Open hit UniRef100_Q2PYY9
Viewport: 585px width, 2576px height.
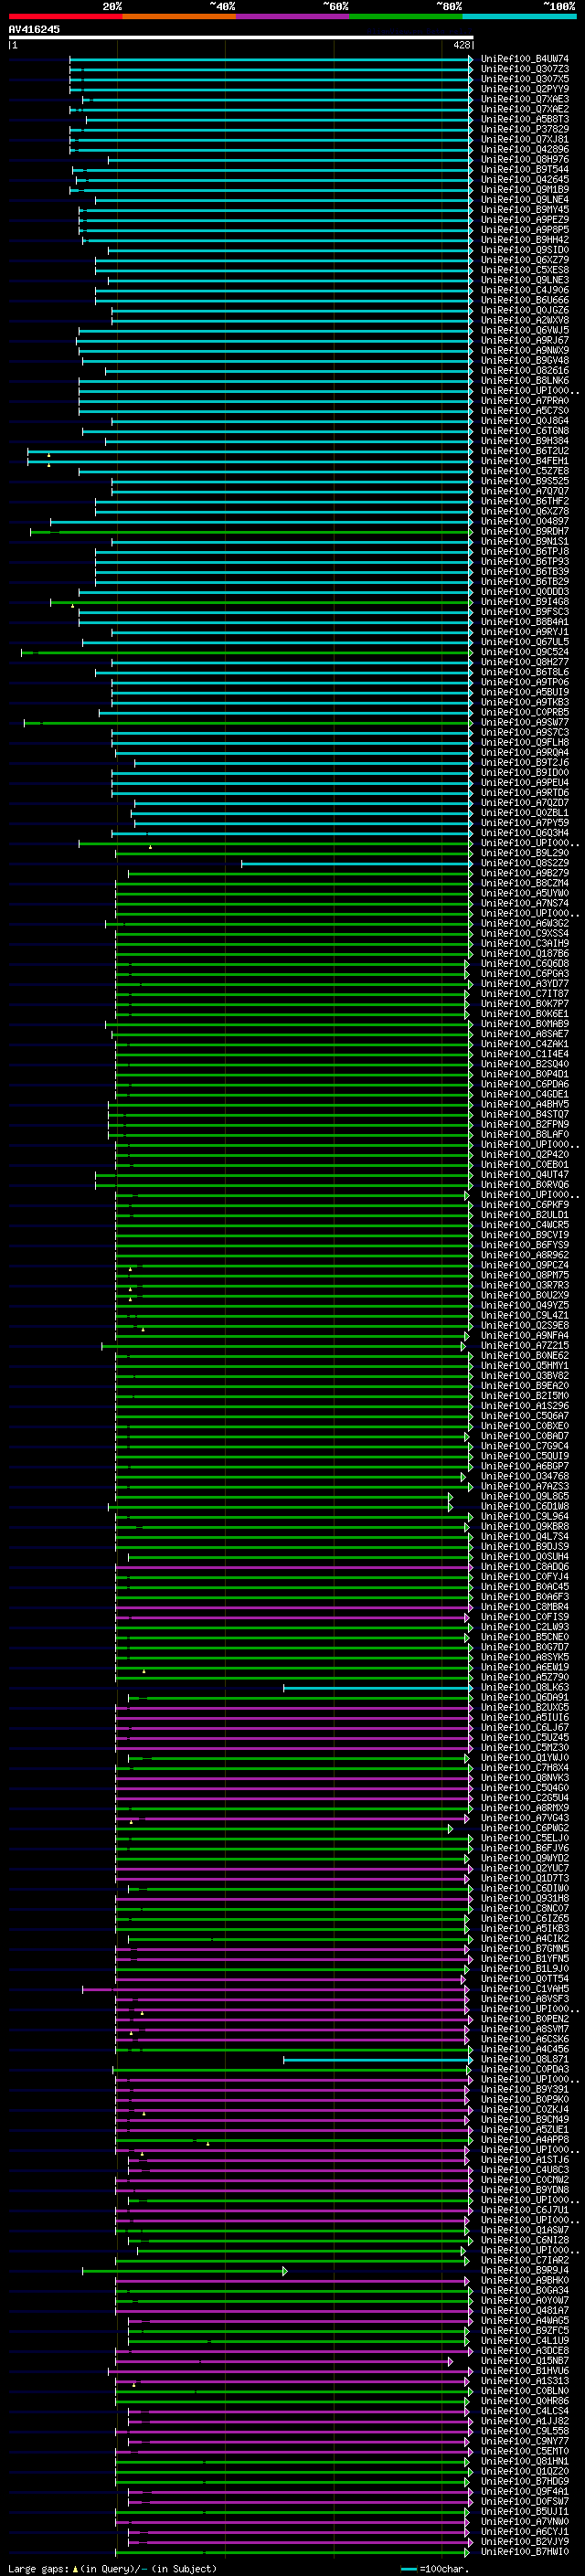[525, 89]
